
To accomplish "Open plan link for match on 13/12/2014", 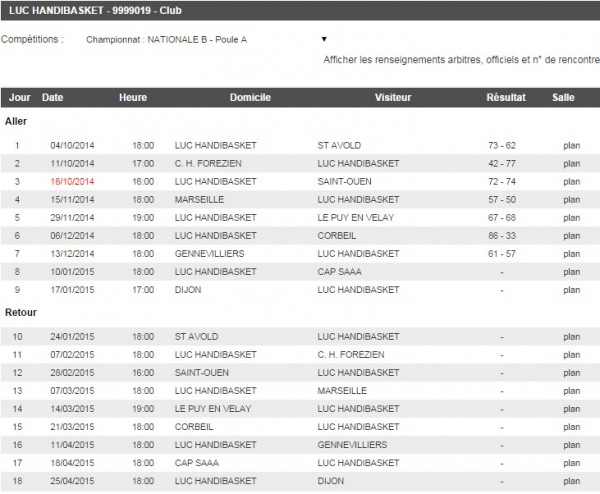I will (x=571, y=253).
